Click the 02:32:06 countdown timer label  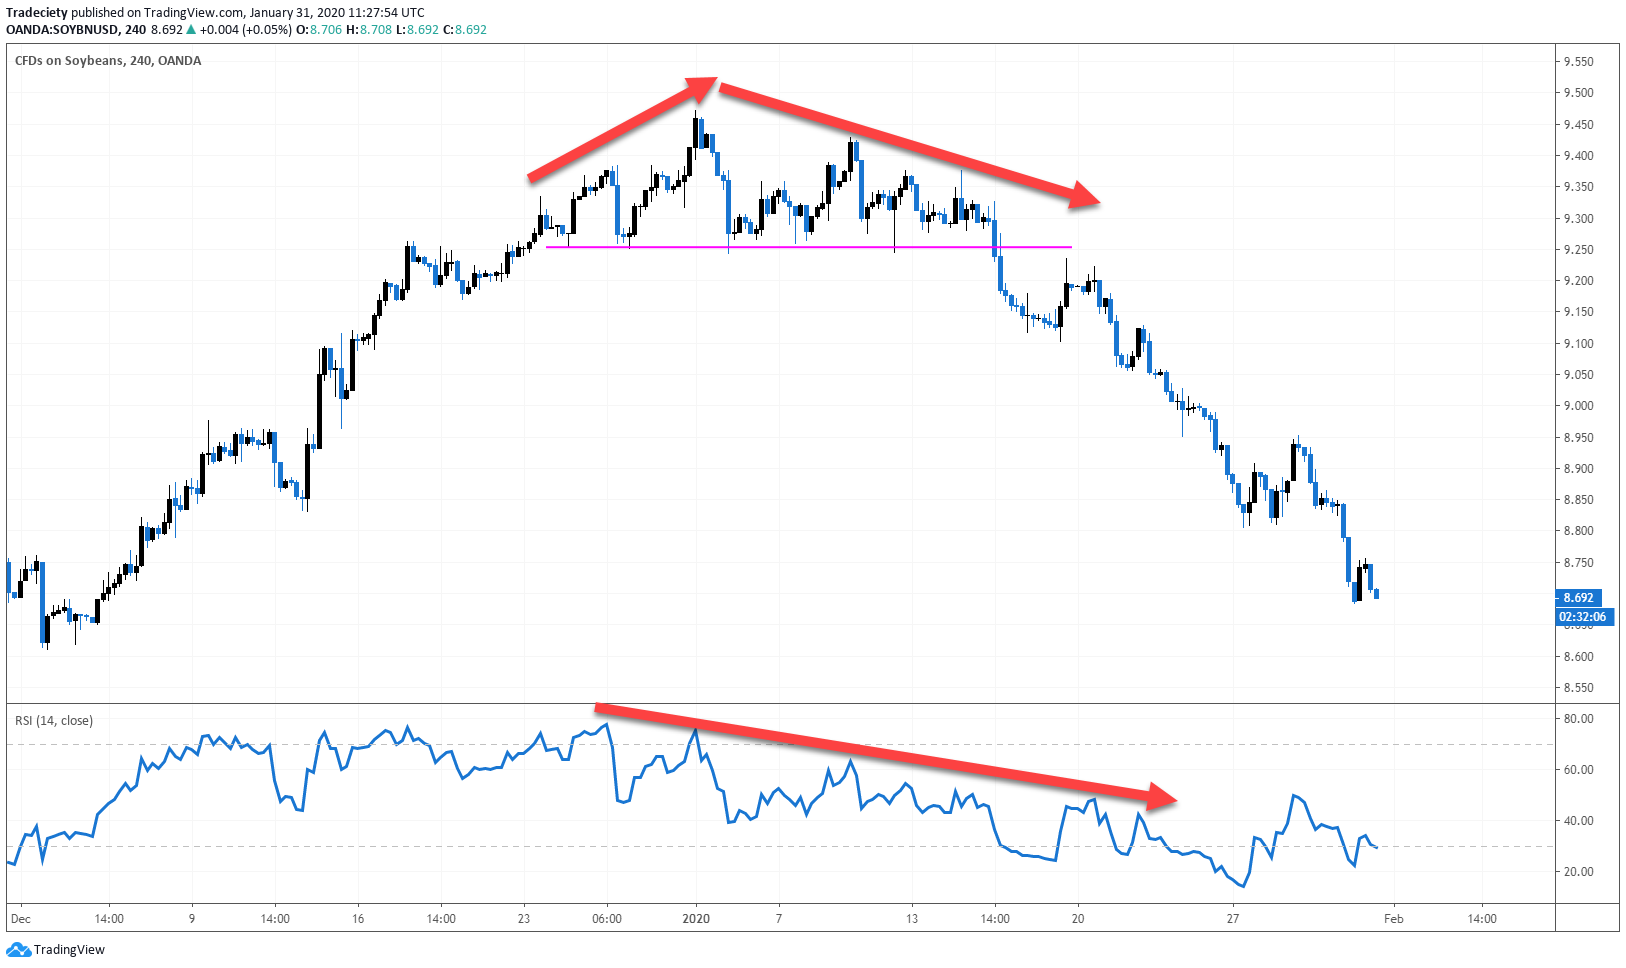[1582, 617]
